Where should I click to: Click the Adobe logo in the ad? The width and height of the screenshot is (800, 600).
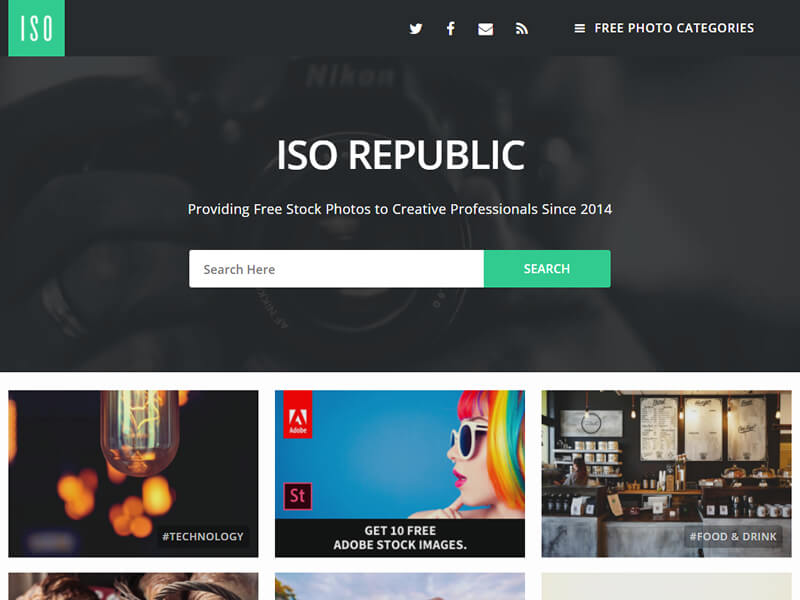click(298, 414)
